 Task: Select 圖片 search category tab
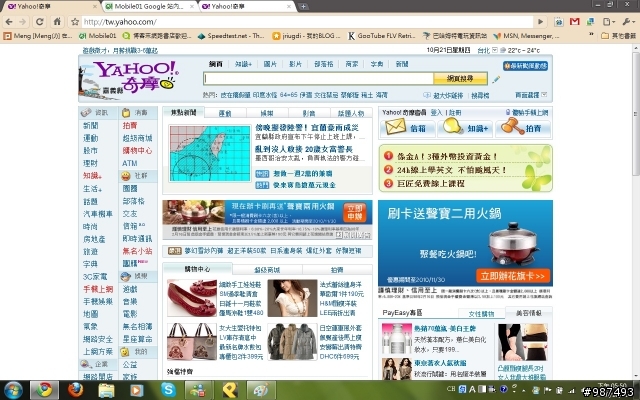[270, 64]
